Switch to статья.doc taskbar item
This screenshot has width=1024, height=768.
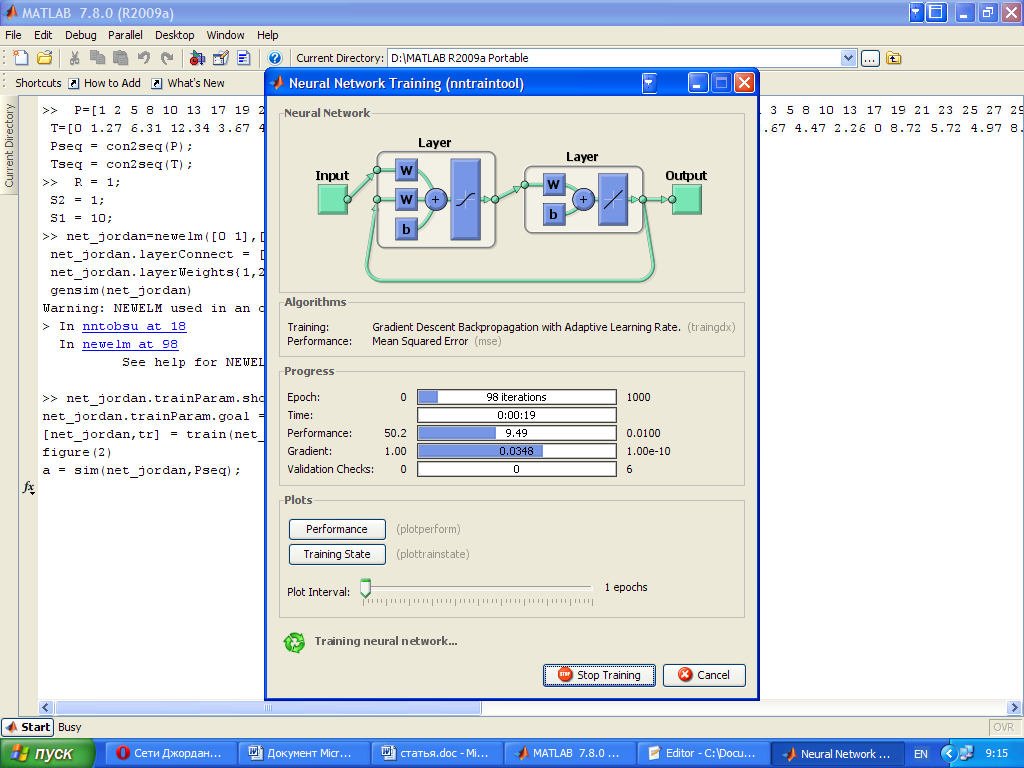436,754
